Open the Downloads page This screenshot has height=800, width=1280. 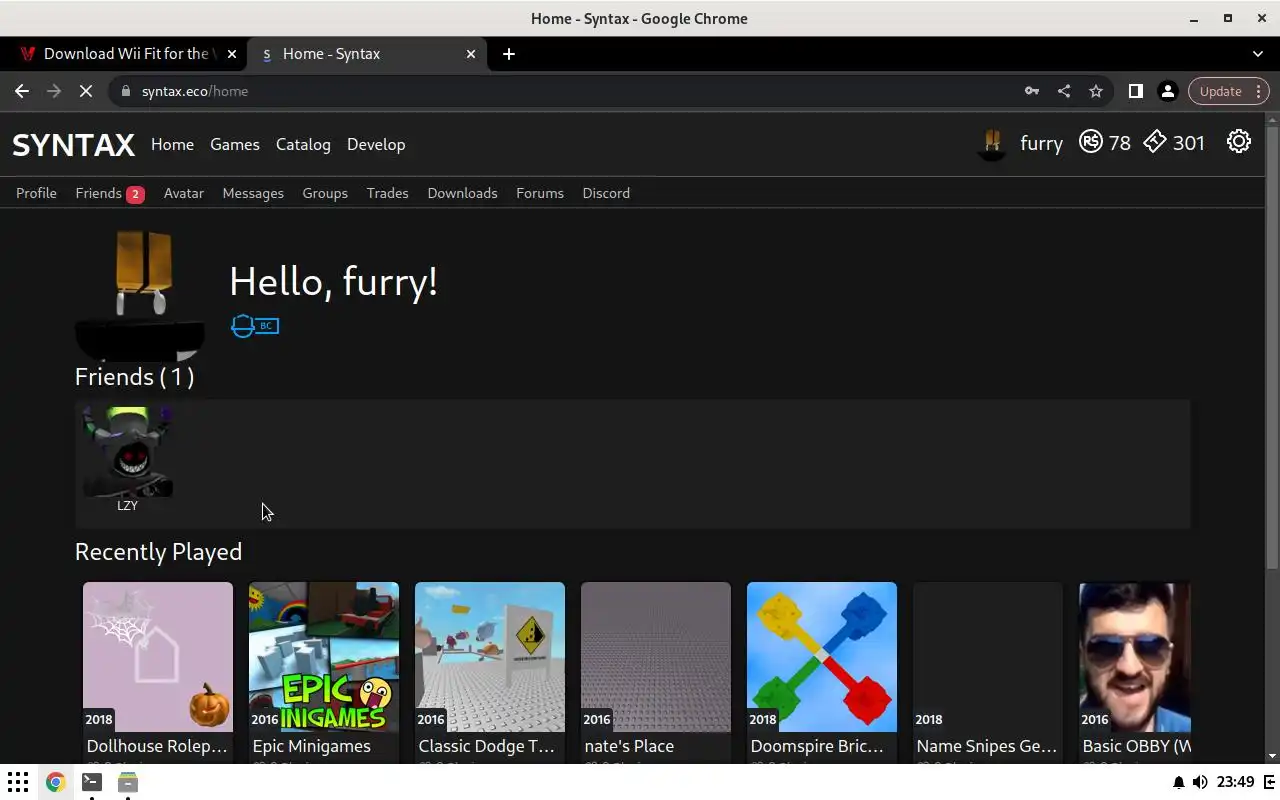point(462,193)
